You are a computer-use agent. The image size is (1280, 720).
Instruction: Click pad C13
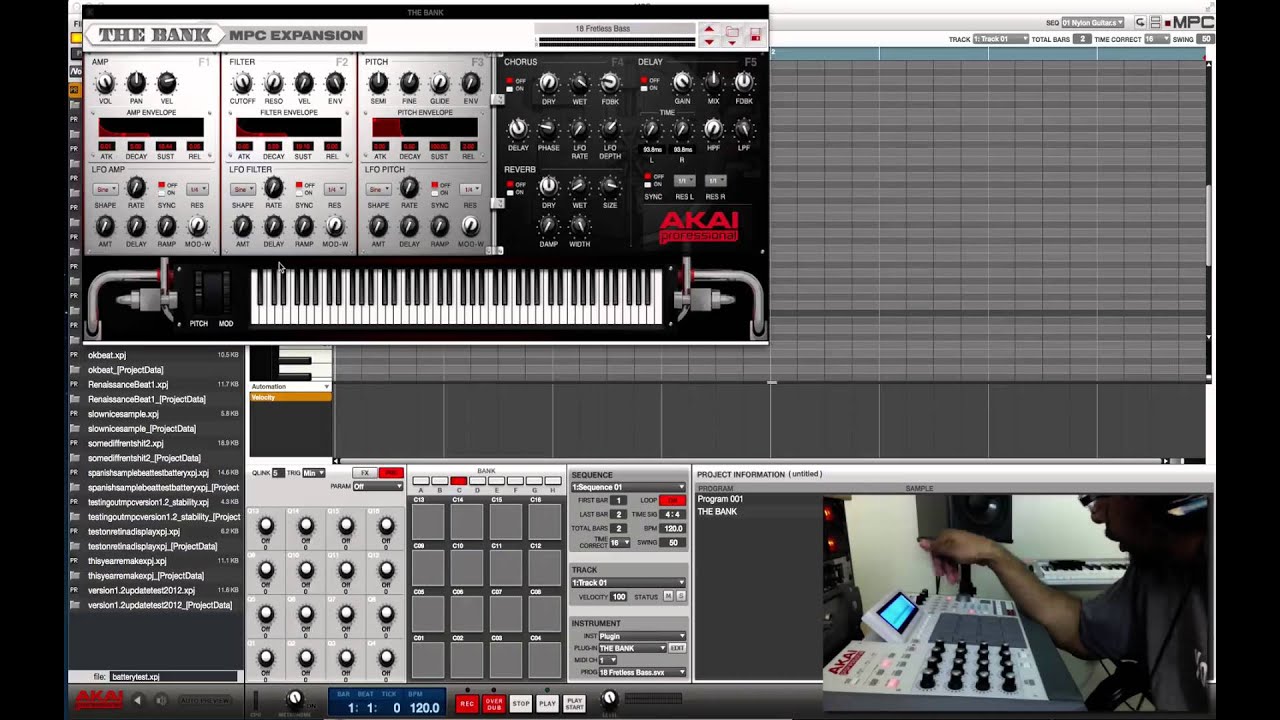428,522
